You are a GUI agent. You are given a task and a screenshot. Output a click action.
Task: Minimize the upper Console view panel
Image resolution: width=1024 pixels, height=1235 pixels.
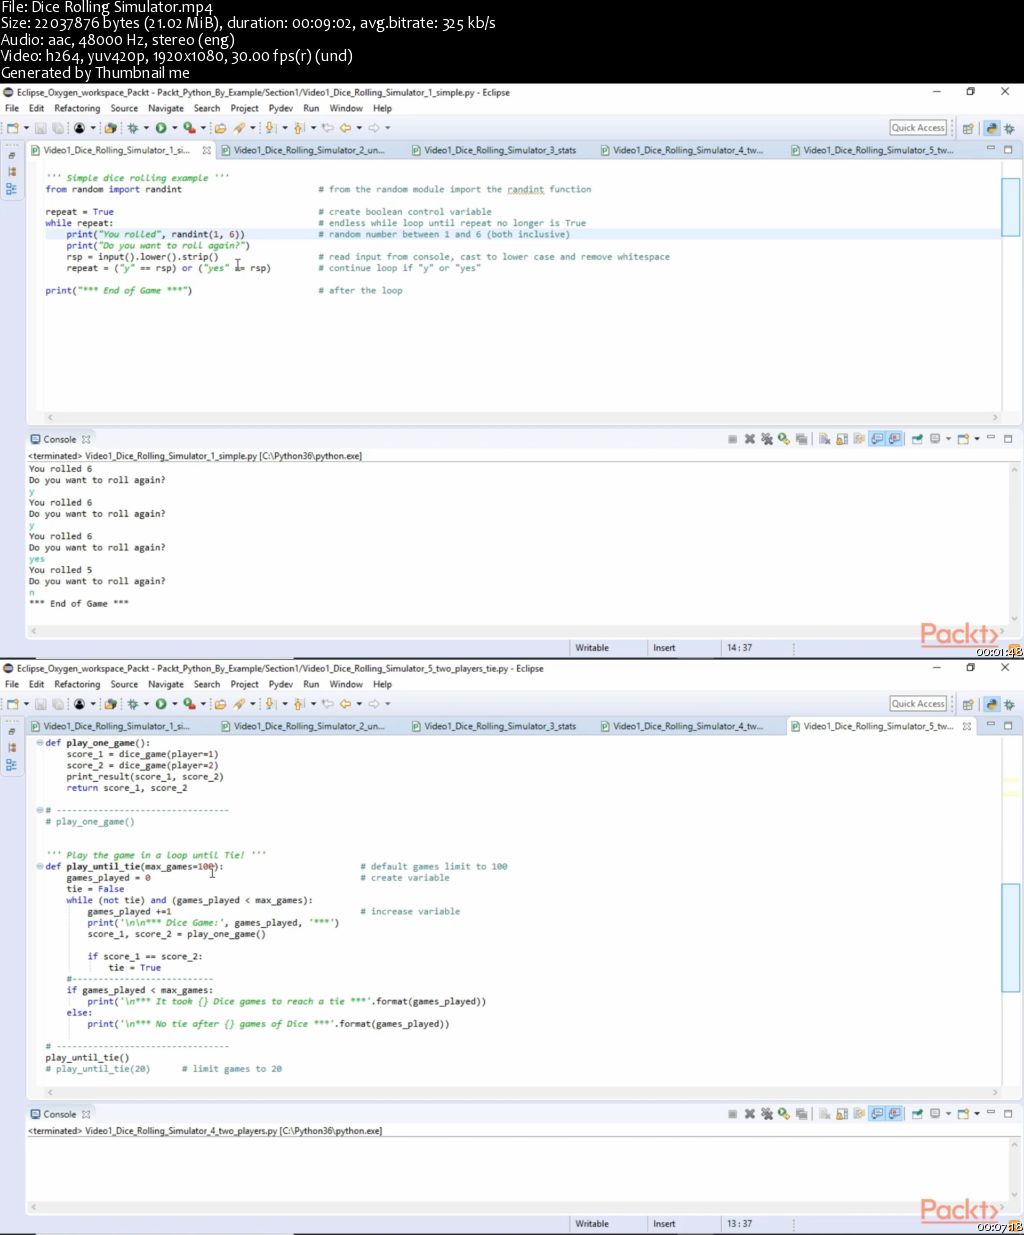tap(990, 438)
